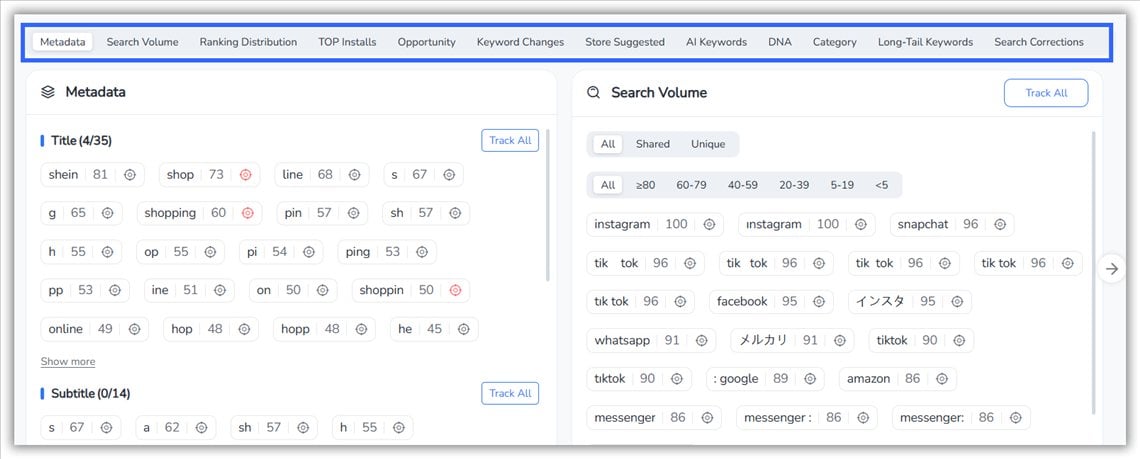
Task: Click the right arrow next button
Action: (x=1112, y=268)
